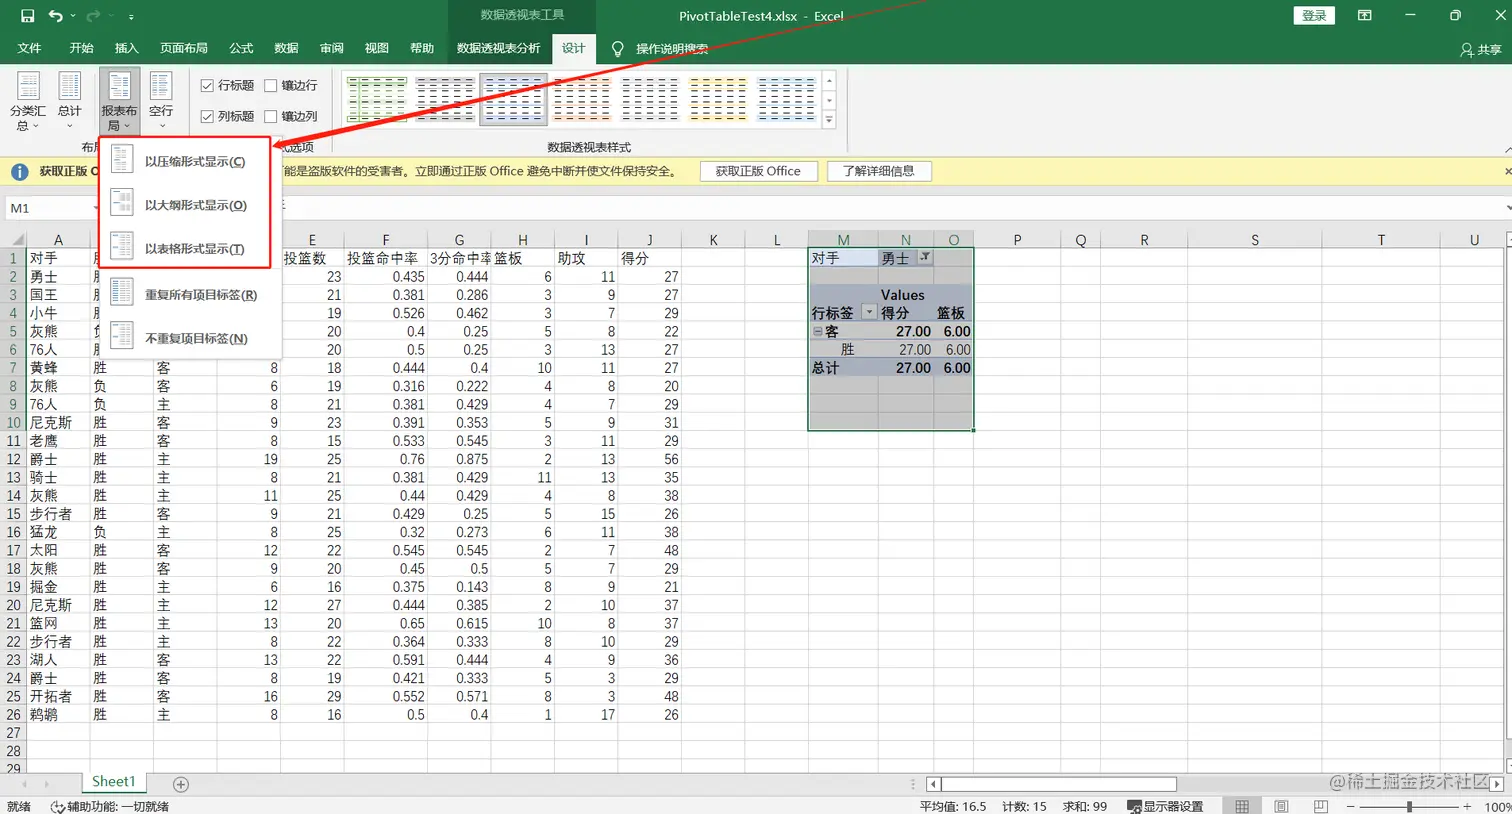Viewport: 1512px width, 814px height.
Task: Open Quick Access Toolbar customize arrow
Action: pos(131,17)
